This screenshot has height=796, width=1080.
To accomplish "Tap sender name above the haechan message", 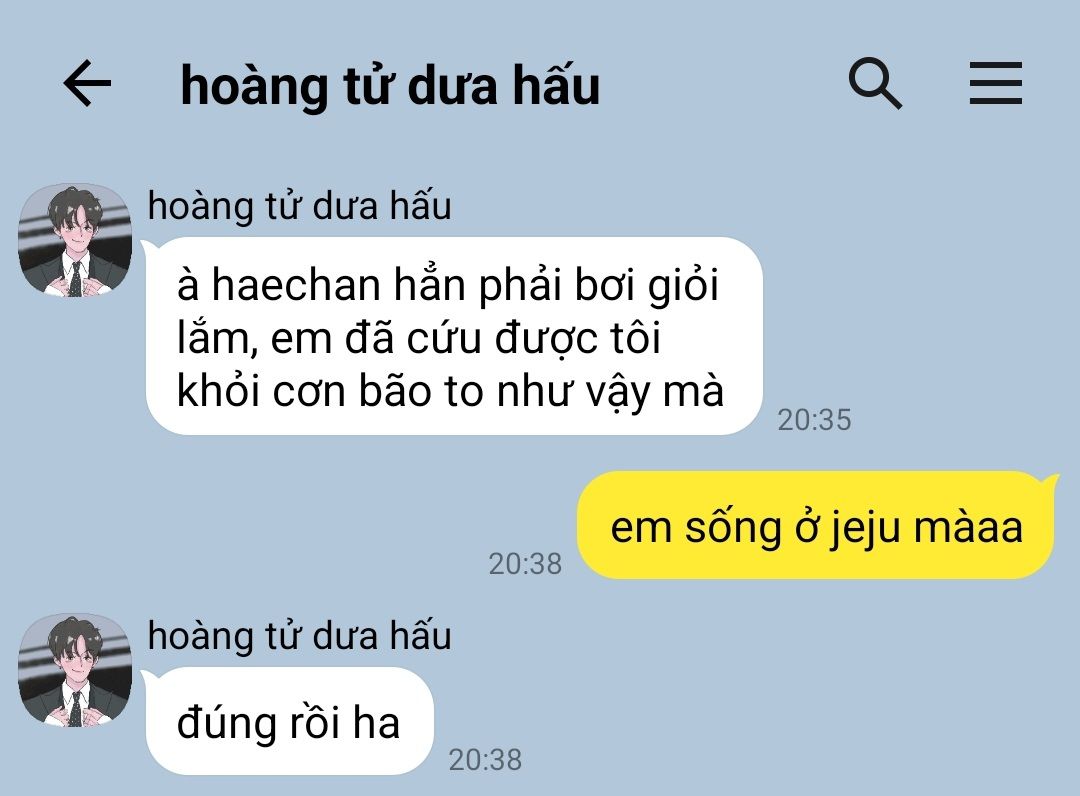I will (x=300, y=206).
